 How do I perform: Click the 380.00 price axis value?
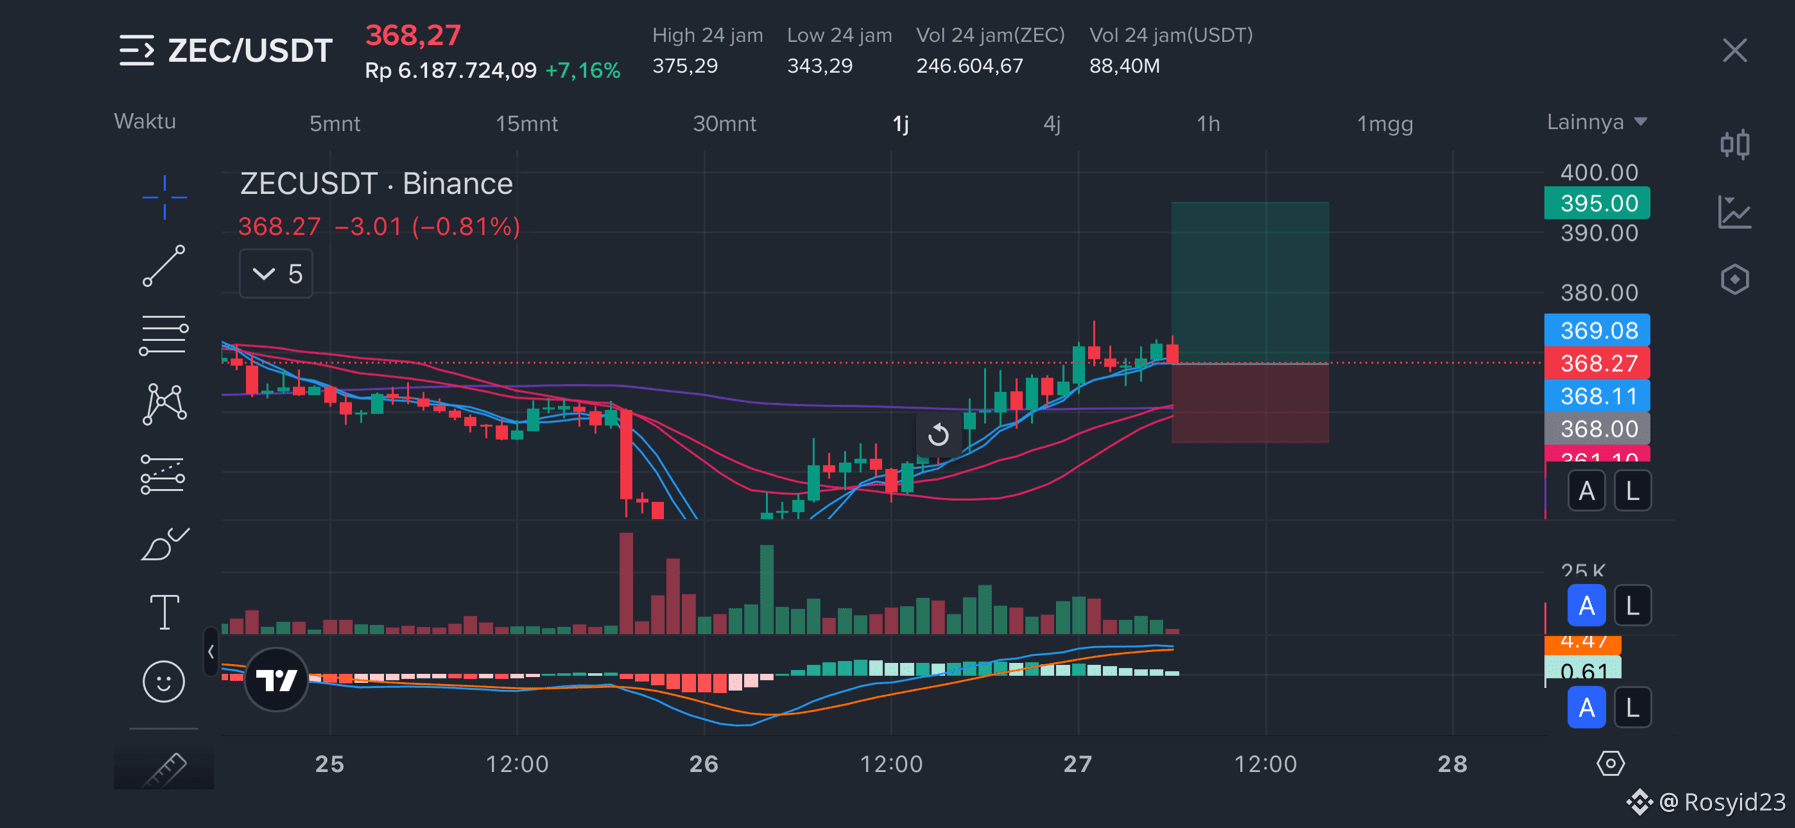(x=1600, y=293)
